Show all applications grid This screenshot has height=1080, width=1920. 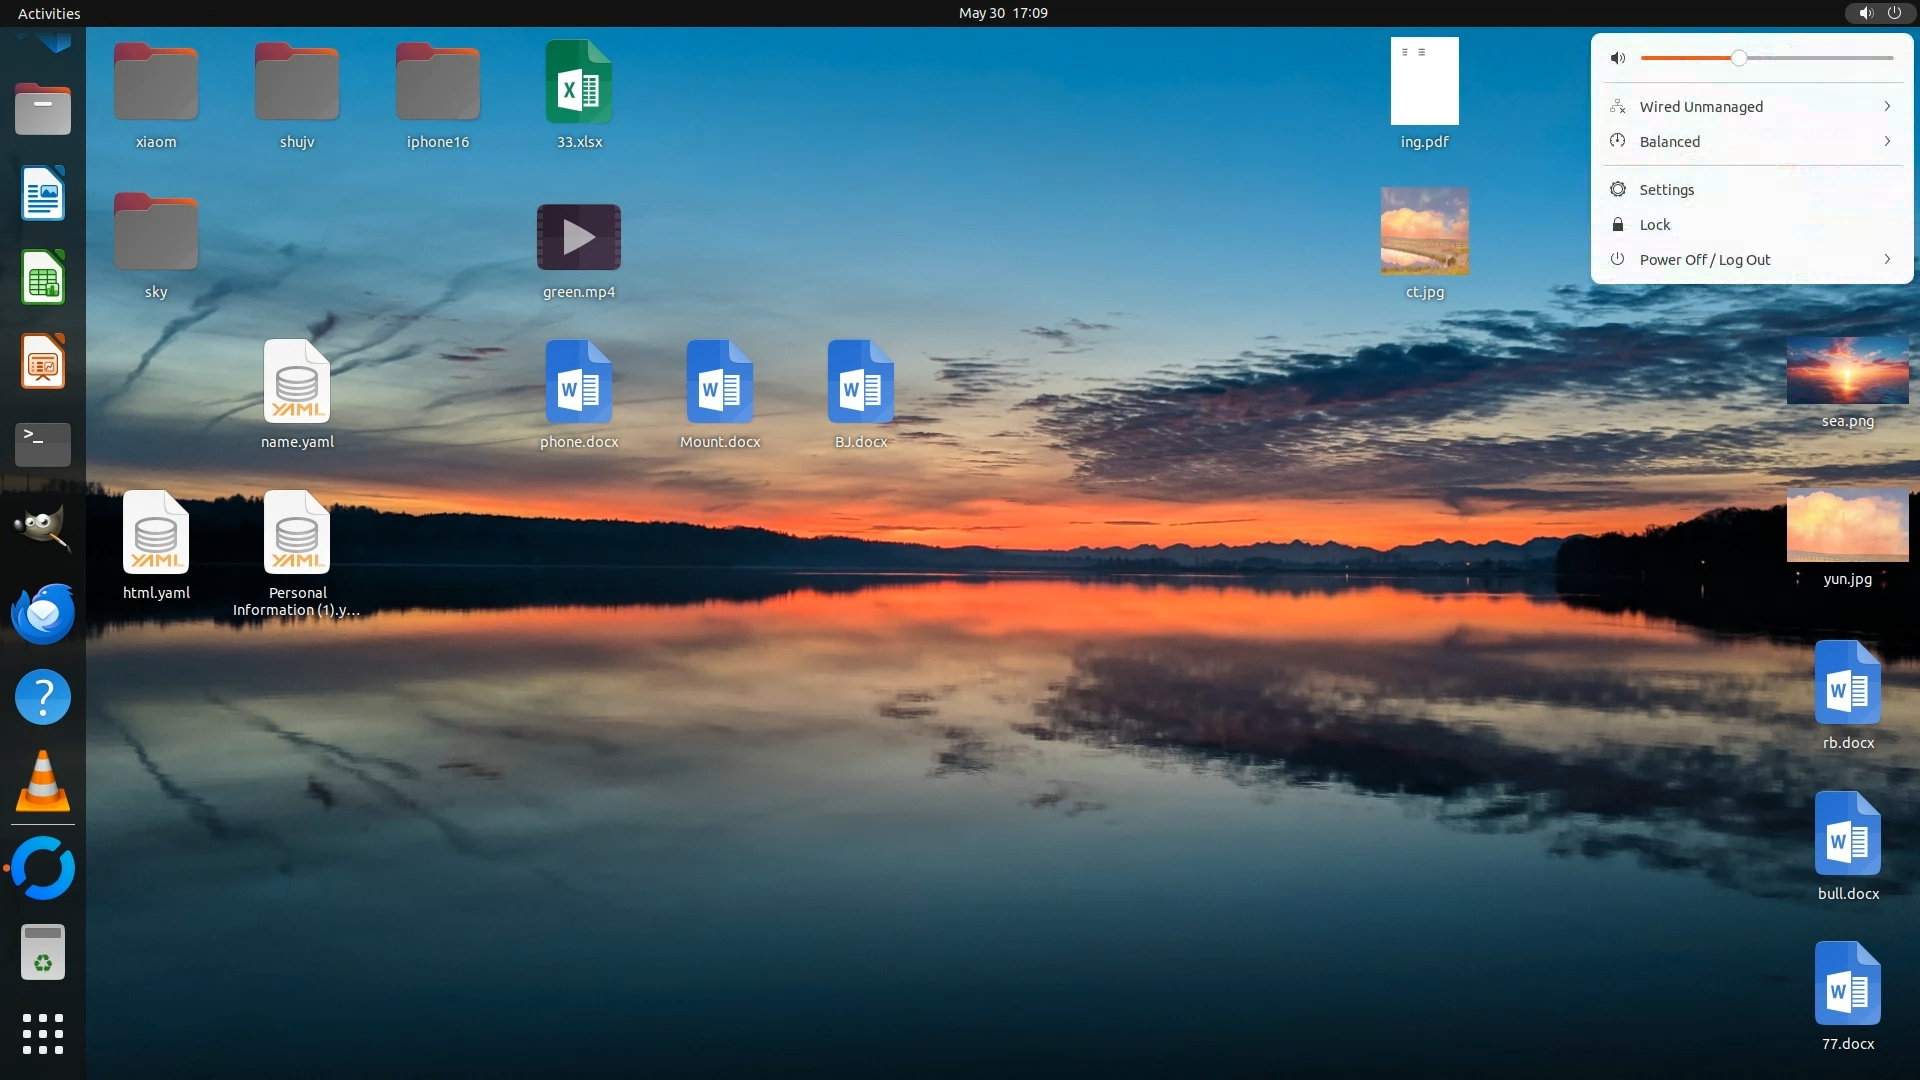click(x=43, y=1034)
